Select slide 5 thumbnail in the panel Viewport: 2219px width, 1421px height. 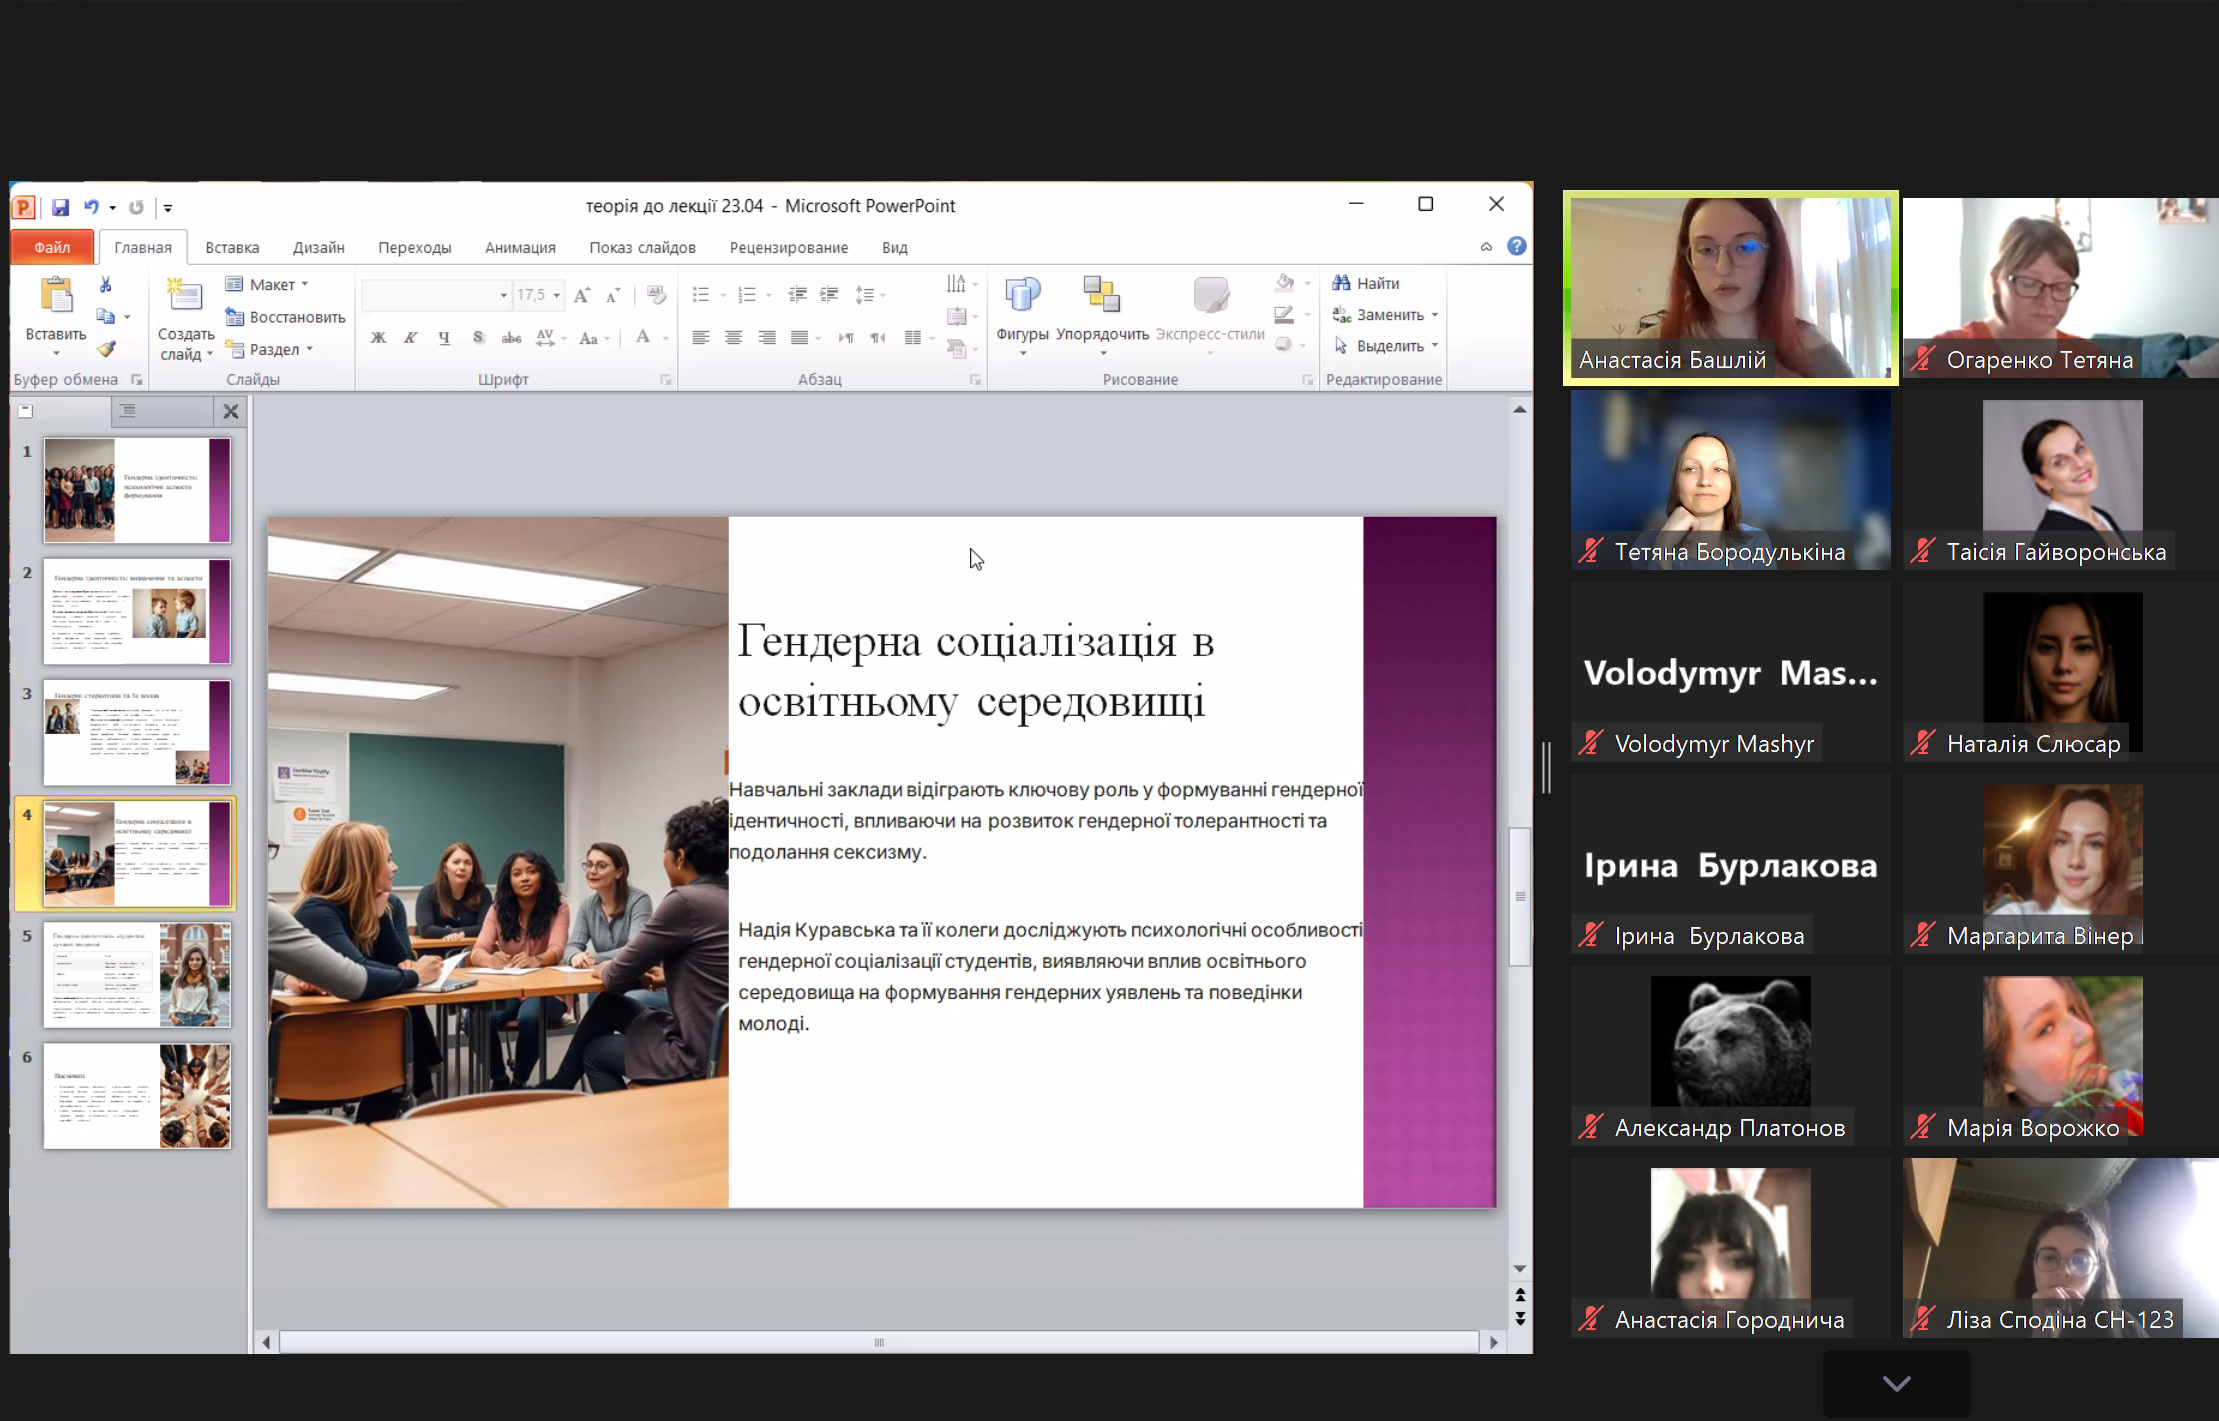click(137, 974)
